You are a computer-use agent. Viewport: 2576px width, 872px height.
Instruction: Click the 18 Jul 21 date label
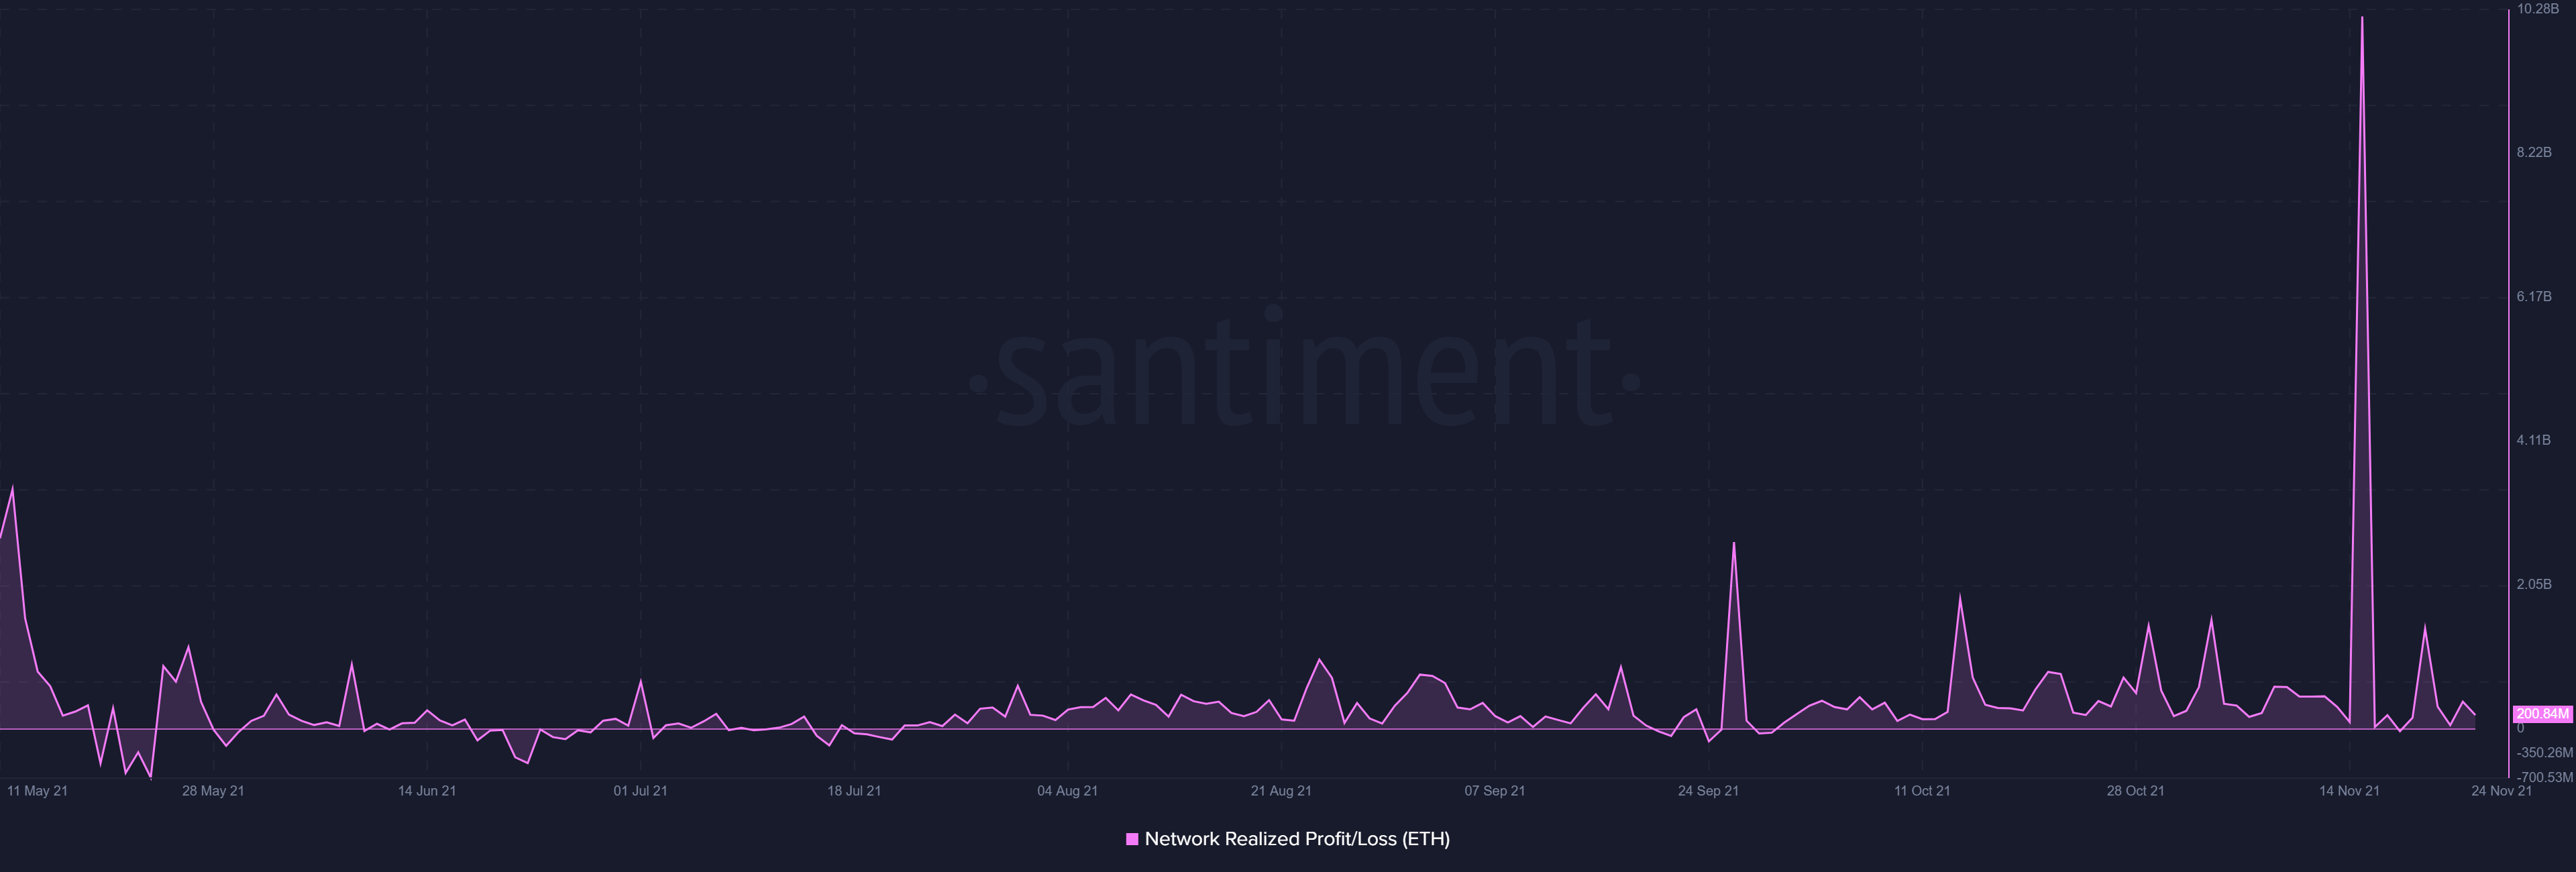(854, 791)
